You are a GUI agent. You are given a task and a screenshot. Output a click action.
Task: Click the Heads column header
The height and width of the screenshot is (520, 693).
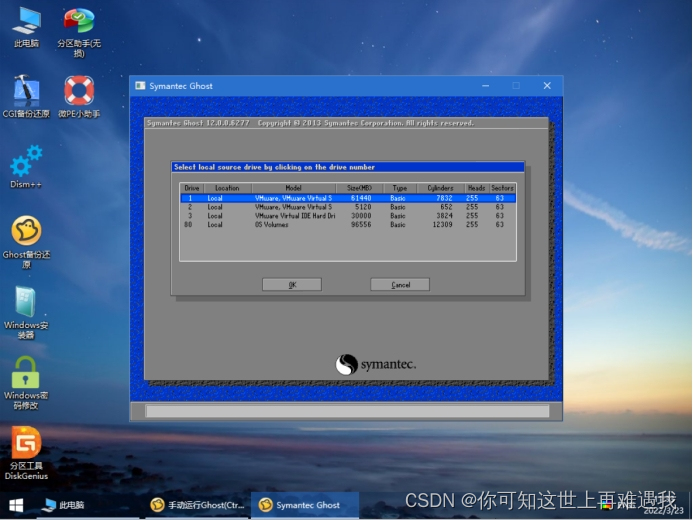tap(476, 188)
